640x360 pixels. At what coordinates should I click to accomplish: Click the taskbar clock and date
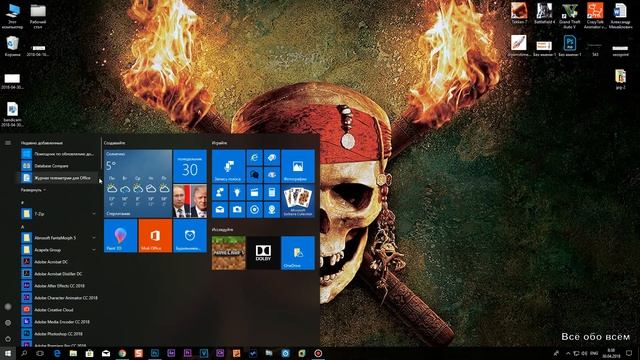pos(611,353)
